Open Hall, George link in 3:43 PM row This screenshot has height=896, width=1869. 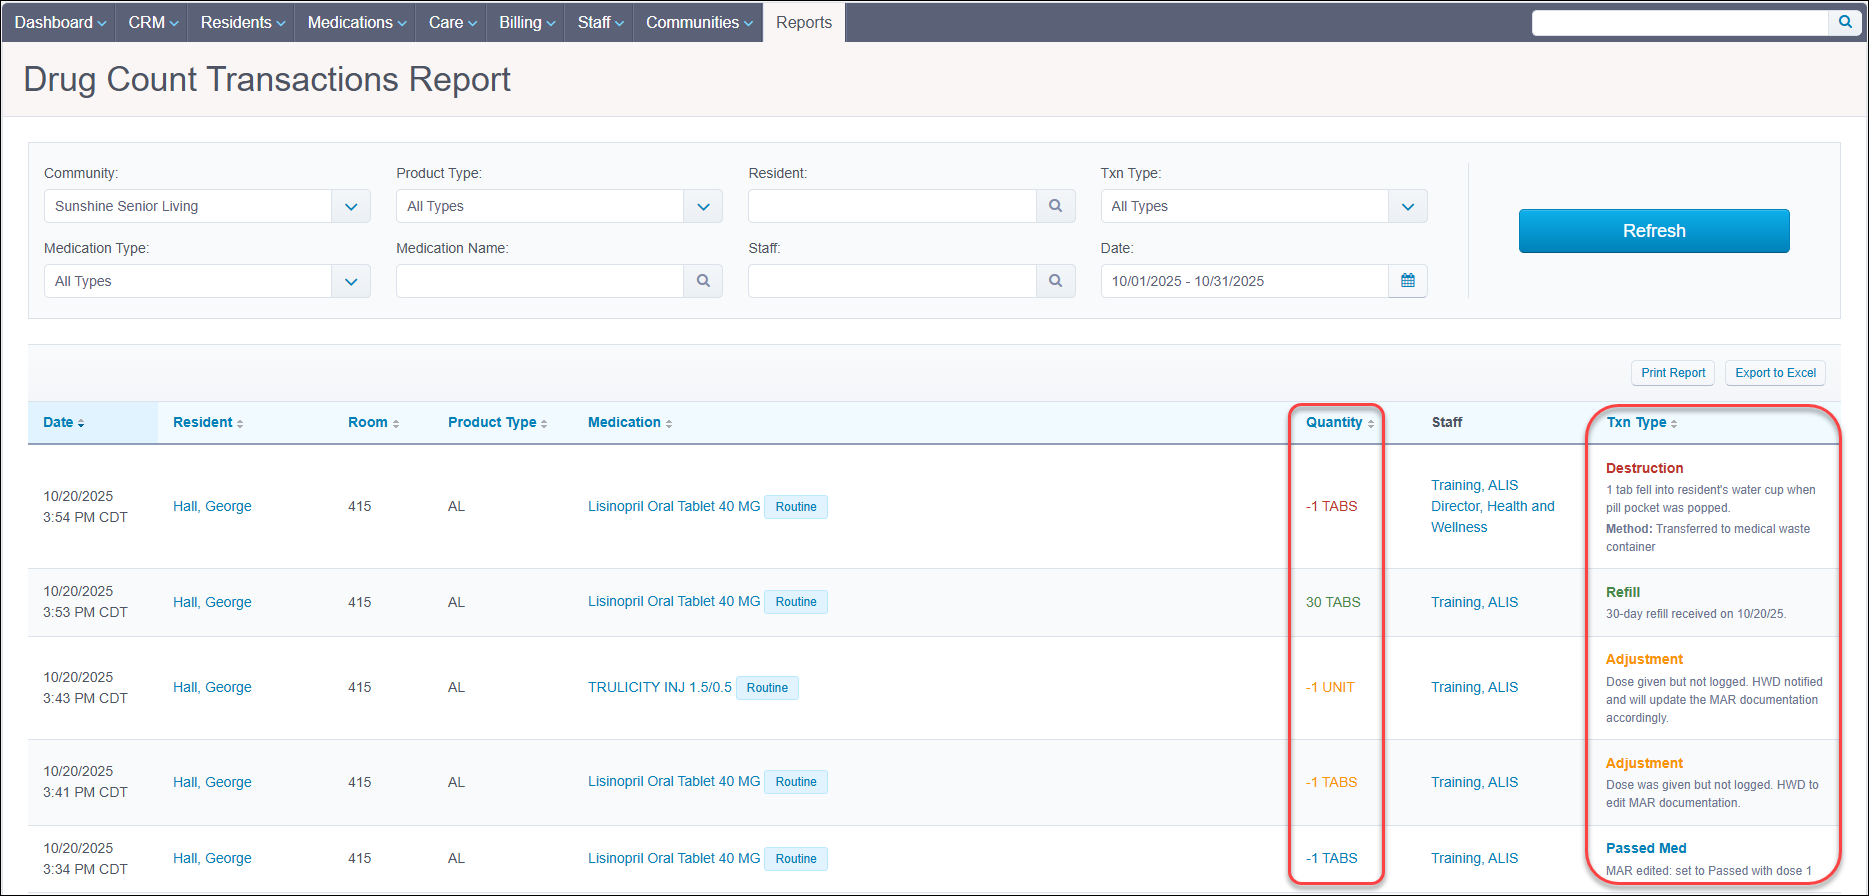pos(212,687)
